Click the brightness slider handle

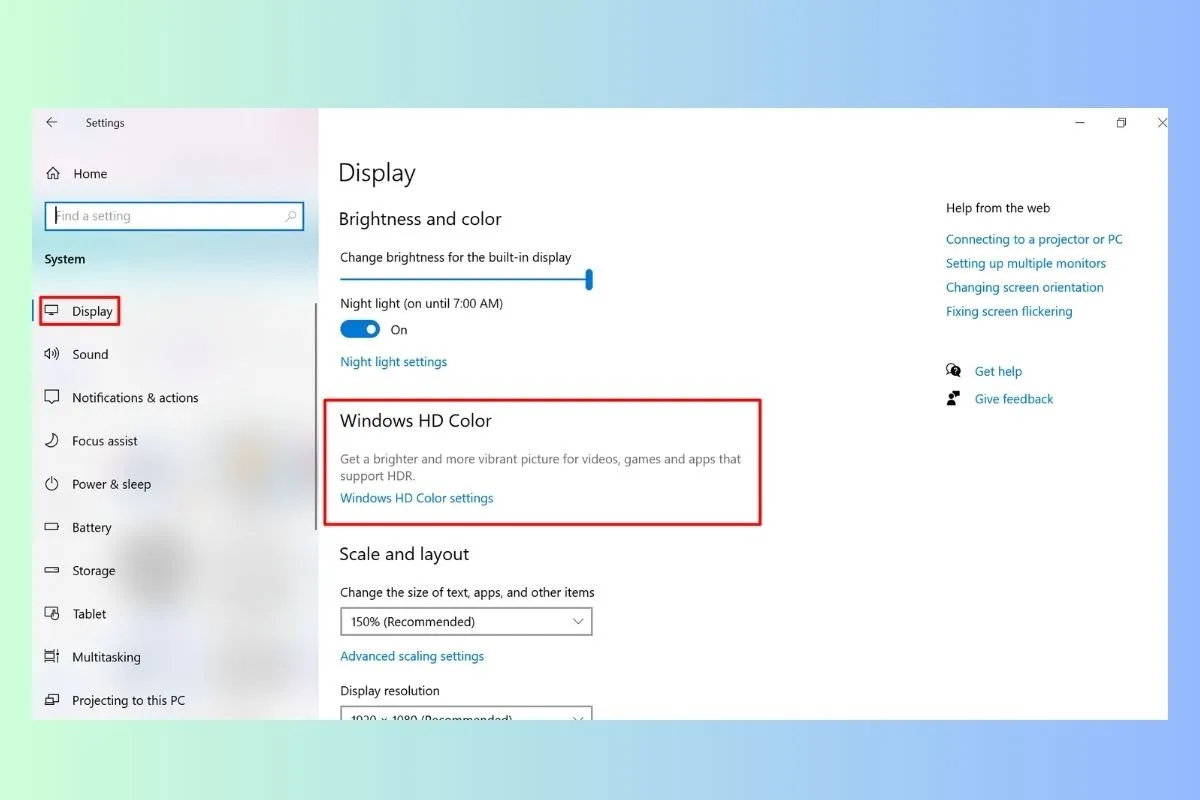click(x=589, y=280)
